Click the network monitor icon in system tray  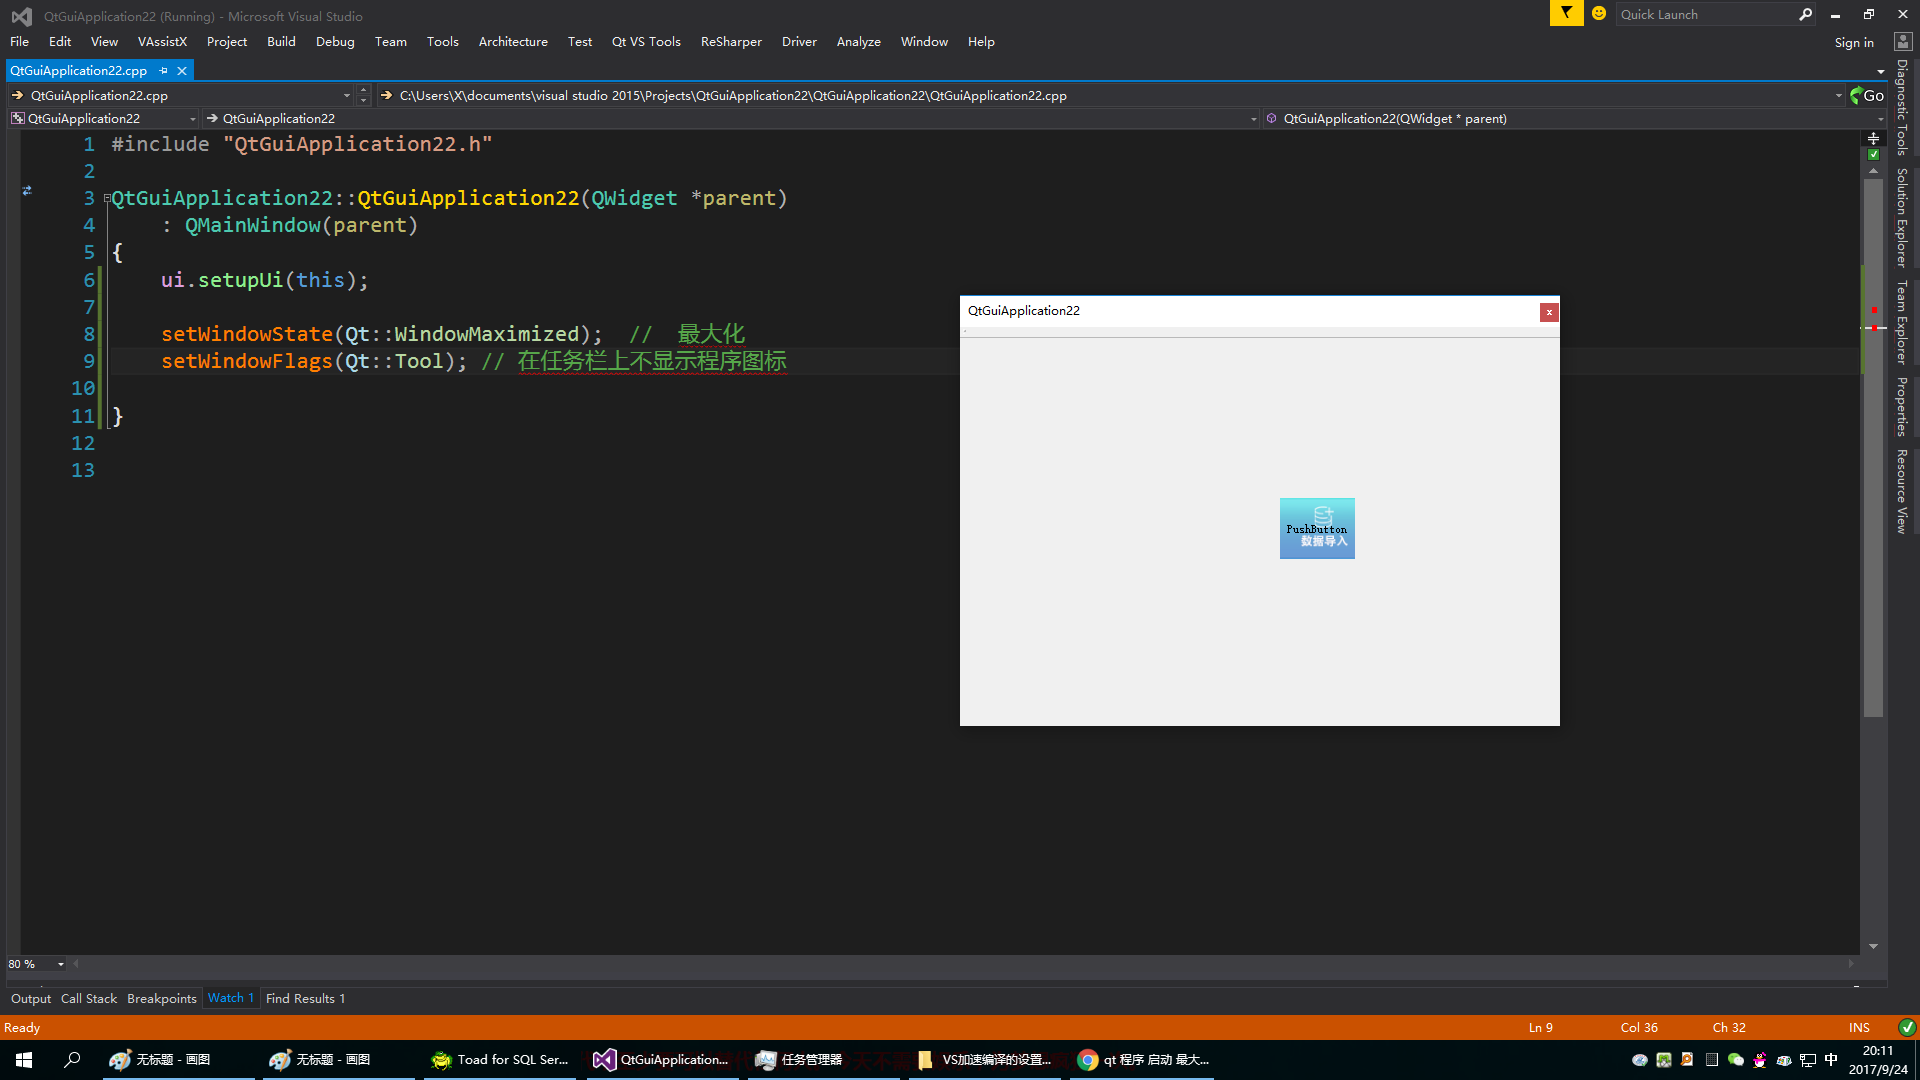[1808, 1060]
